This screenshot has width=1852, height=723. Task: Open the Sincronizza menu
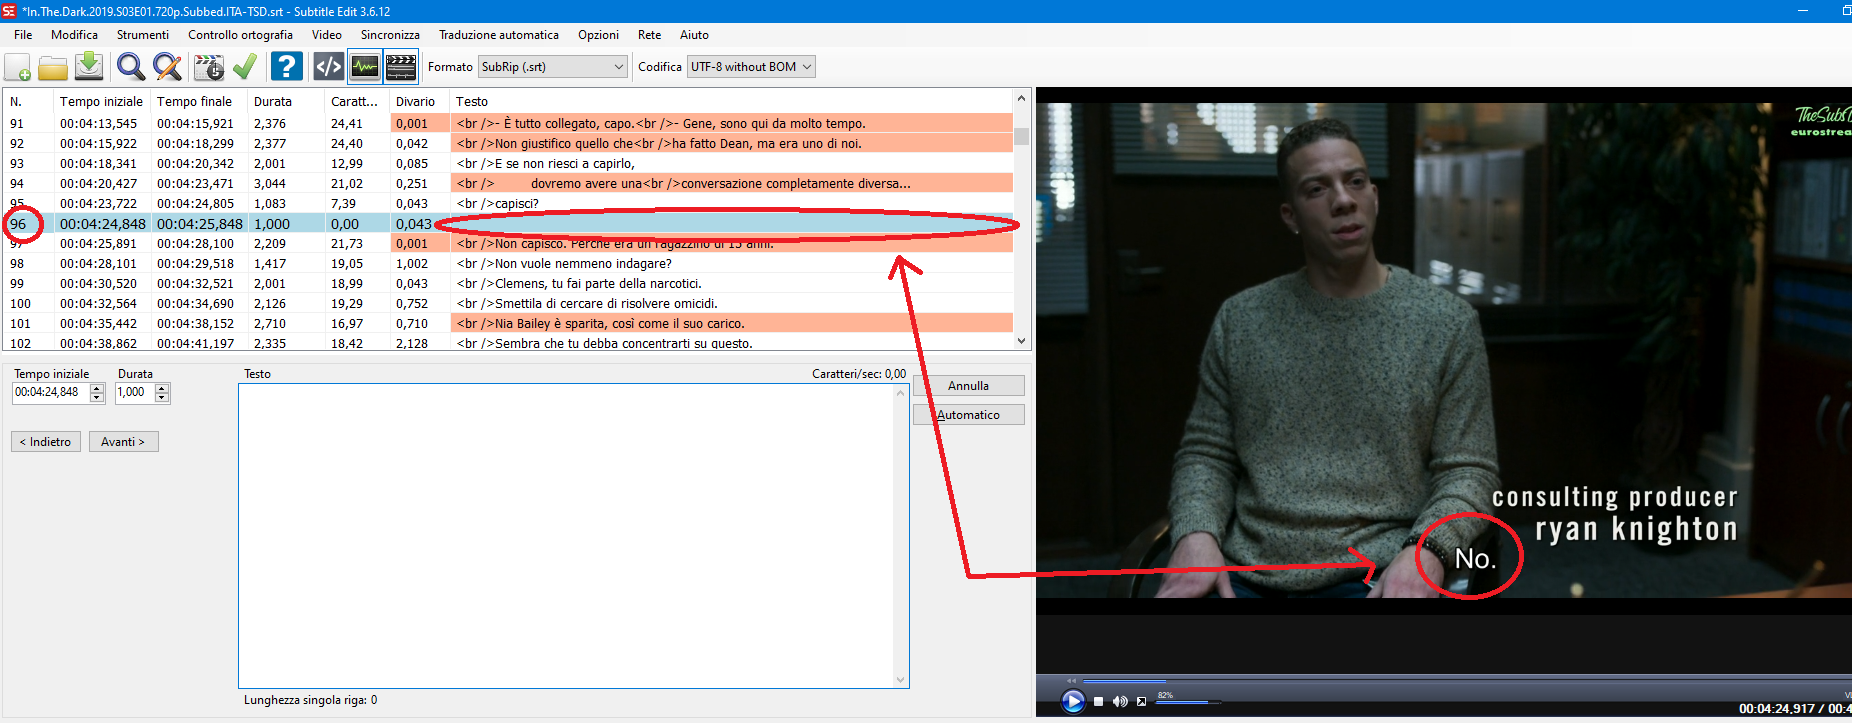[390, 35]
